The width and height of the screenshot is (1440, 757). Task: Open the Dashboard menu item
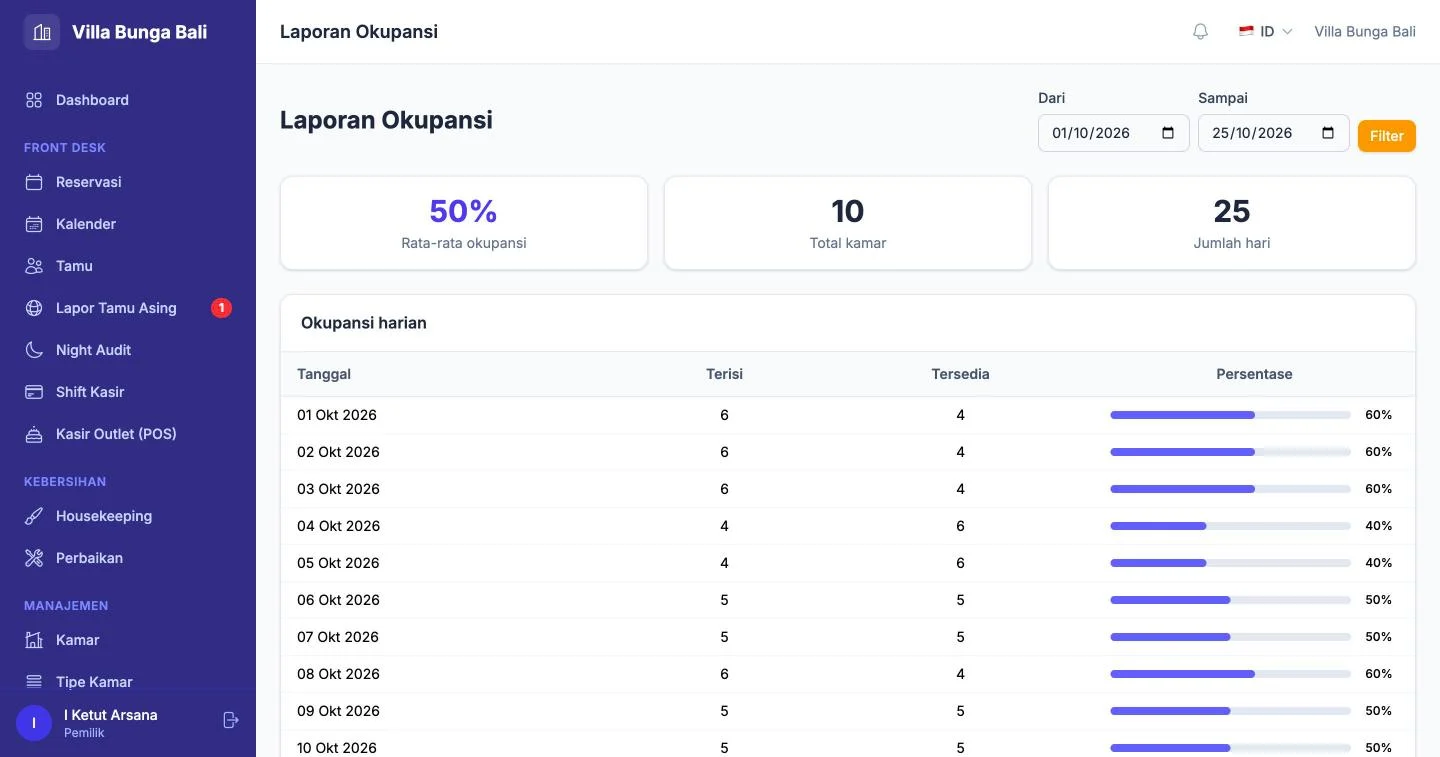coord(128,100)
